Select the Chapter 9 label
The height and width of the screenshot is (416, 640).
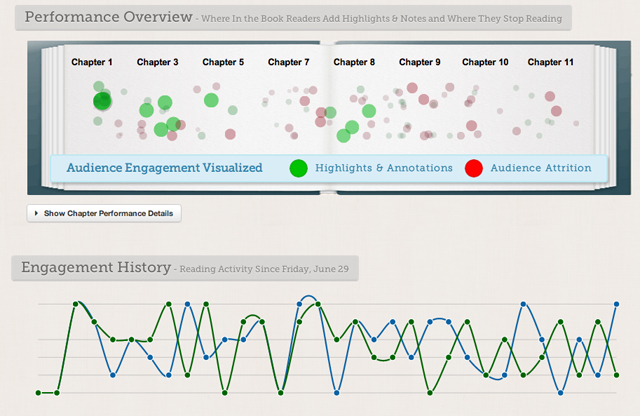[x=420, y=62]
